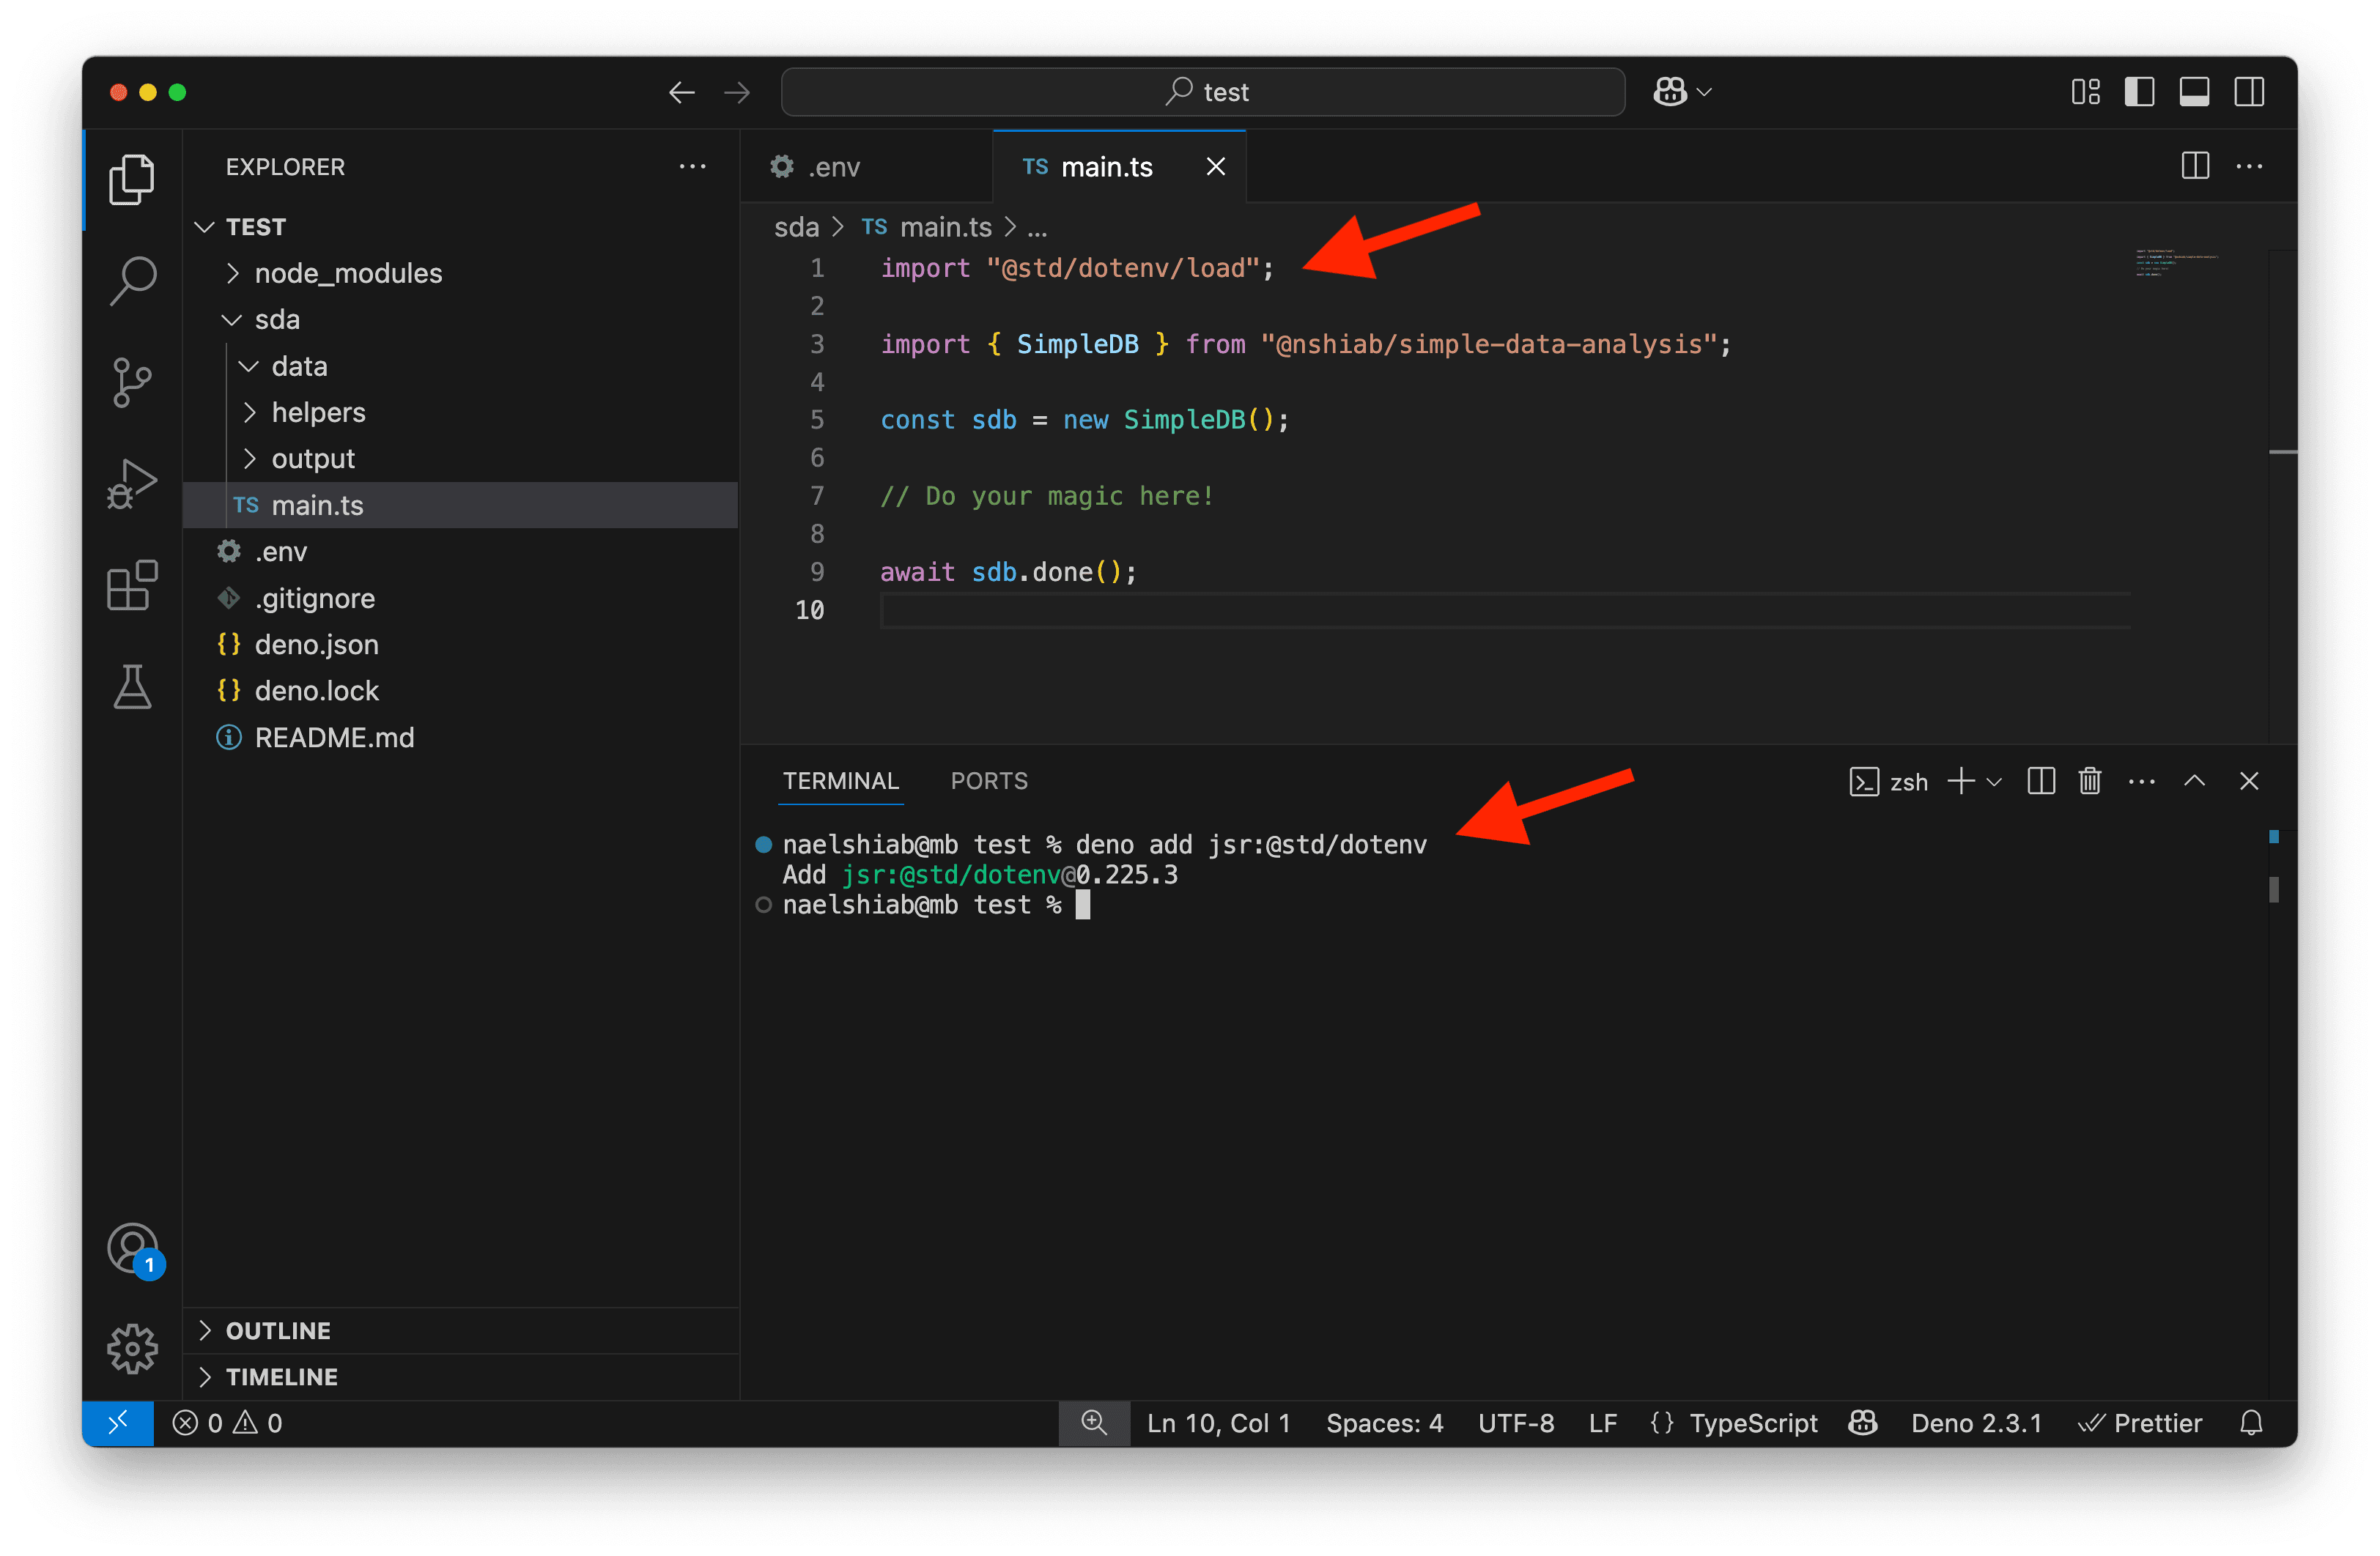This screenshot has height=1556, width=2380.
Task: Kill terminal with the trash icon
Action: click(x=2089, y=781)
